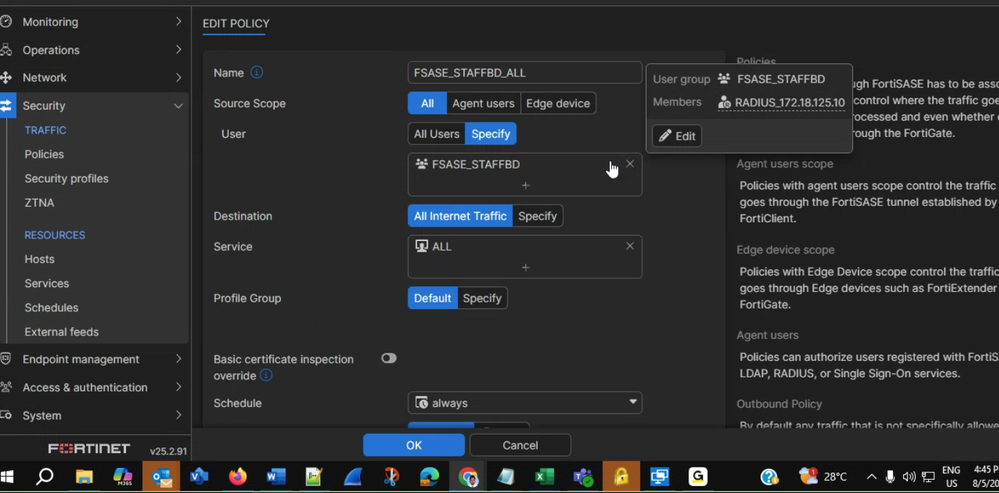Go to ZTNA in the sidebar

tap(39, 203)
